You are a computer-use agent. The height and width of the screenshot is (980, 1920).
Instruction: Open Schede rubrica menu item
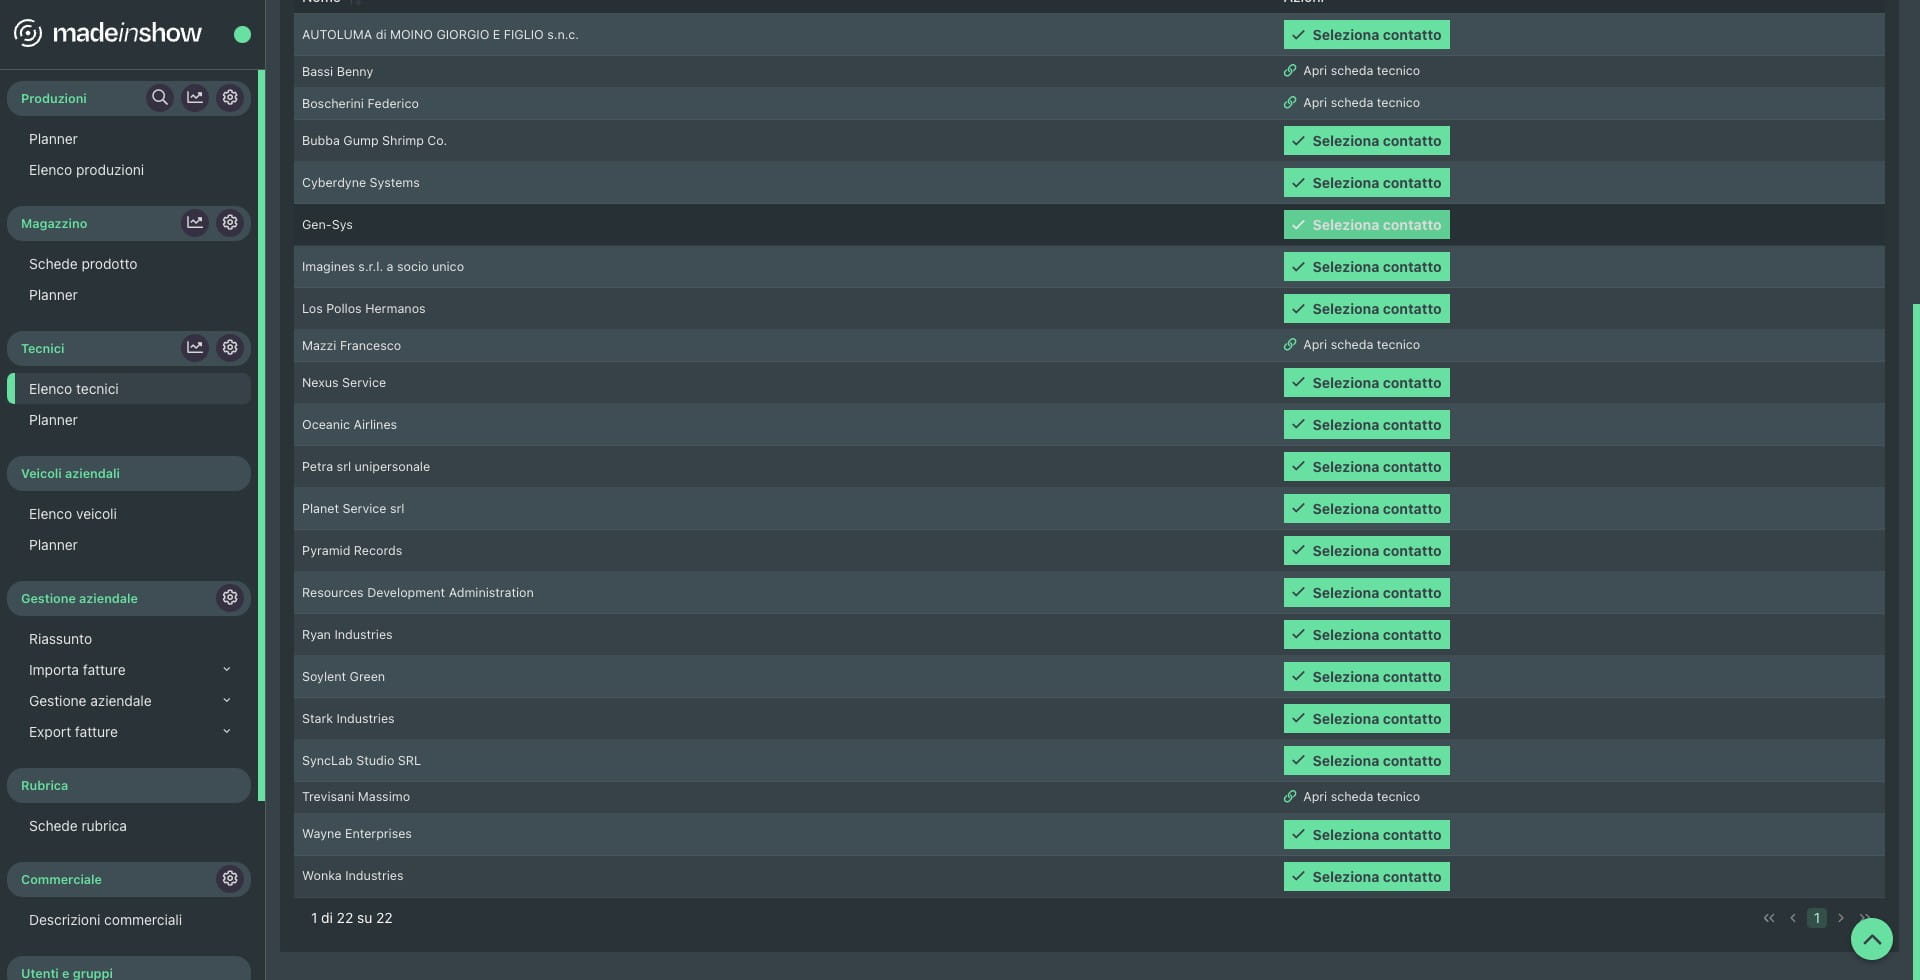point(78,826)
